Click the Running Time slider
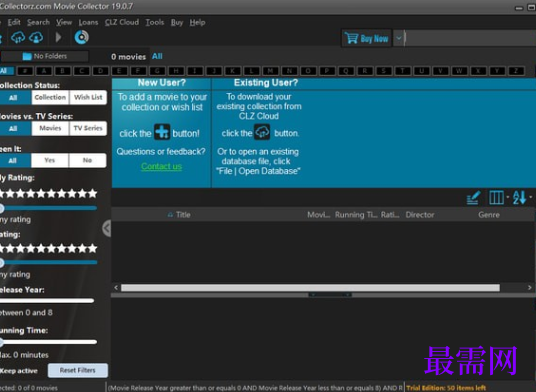This screenshot has width=536, height=392. (49, 342)
